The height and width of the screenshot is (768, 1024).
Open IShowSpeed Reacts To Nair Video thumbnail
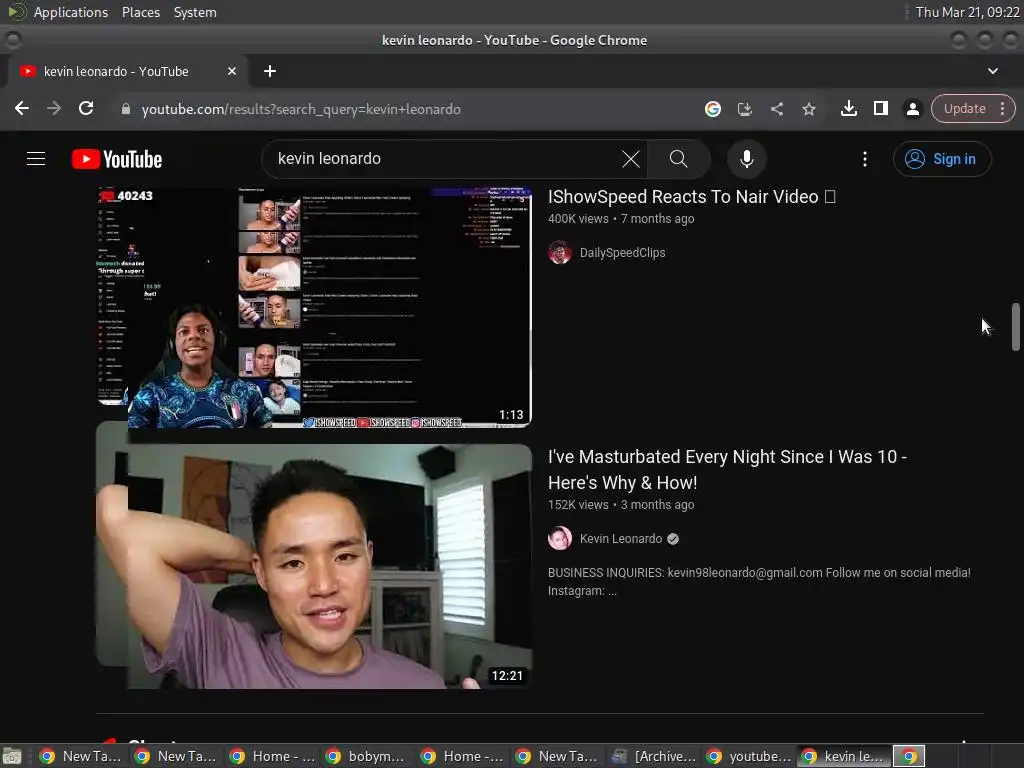(x=313, y=307)
